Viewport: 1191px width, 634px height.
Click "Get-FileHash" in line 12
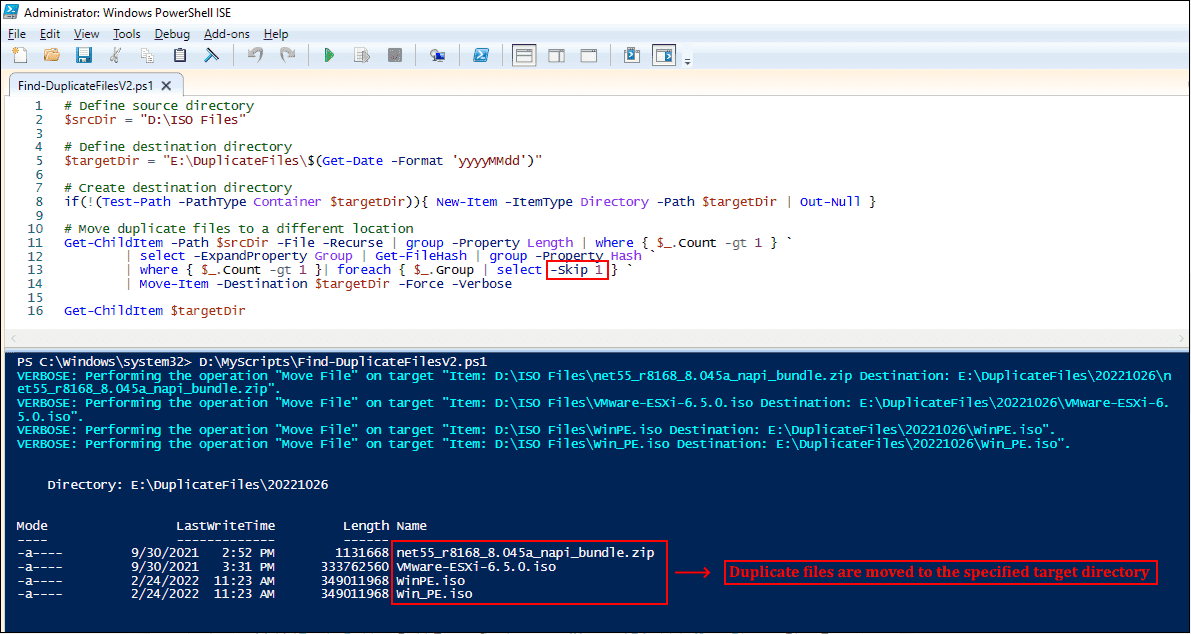pyautogui.click(x=421, y=256)
